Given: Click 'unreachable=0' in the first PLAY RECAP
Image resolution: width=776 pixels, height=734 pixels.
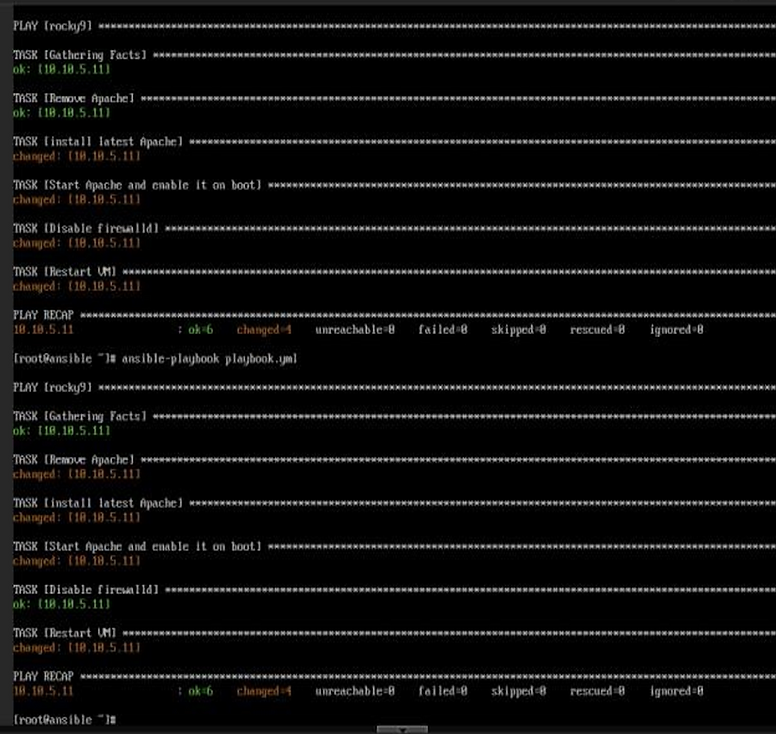Looking at the screenshot, I should [355, 330].
